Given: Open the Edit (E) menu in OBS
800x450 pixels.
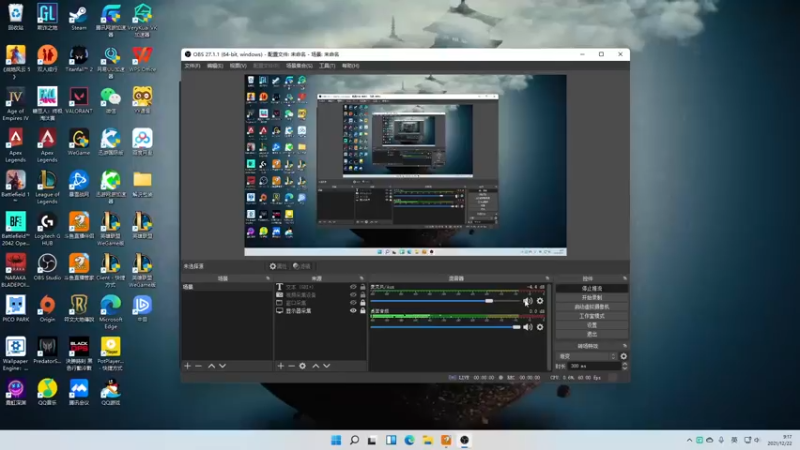Looking at the screenshot, I should pyautogui.click(x=215, y=66).
